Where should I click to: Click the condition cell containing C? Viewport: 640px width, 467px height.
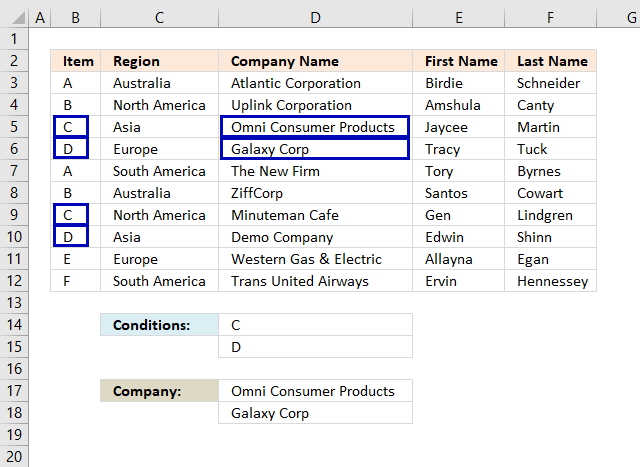coord(315,325)
